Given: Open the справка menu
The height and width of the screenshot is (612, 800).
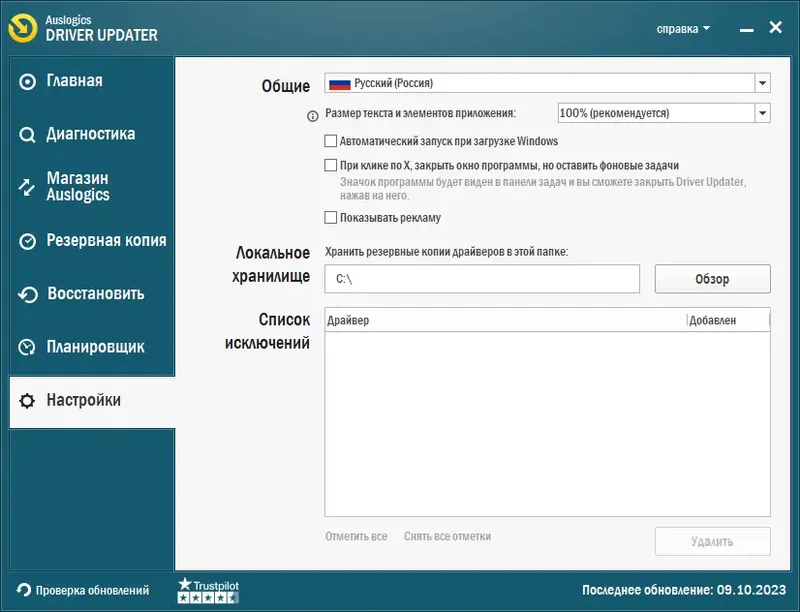Looking at the screenshot, I should (683, 28).
